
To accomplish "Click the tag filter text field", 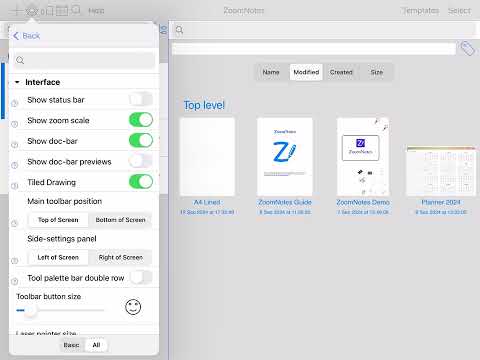I will [314, 49].
